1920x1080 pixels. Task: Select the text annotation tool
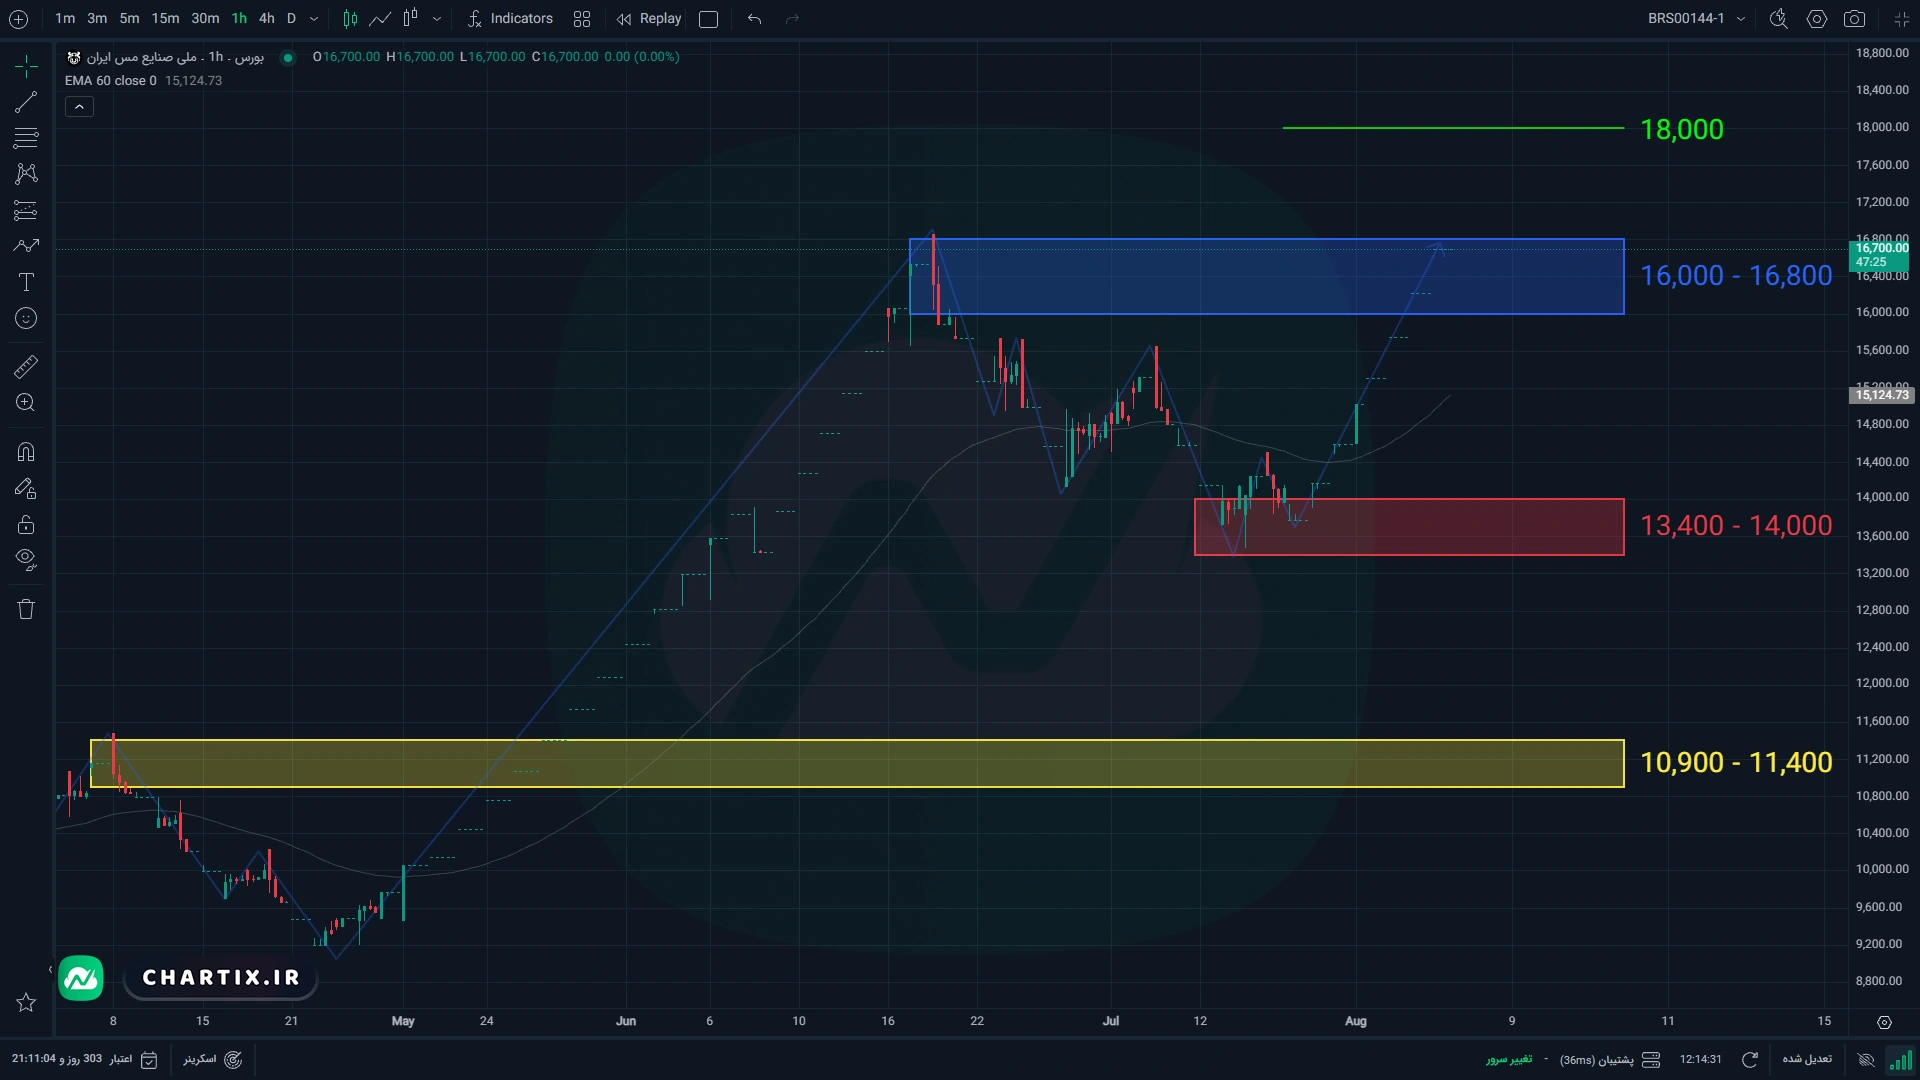[26, 282]
